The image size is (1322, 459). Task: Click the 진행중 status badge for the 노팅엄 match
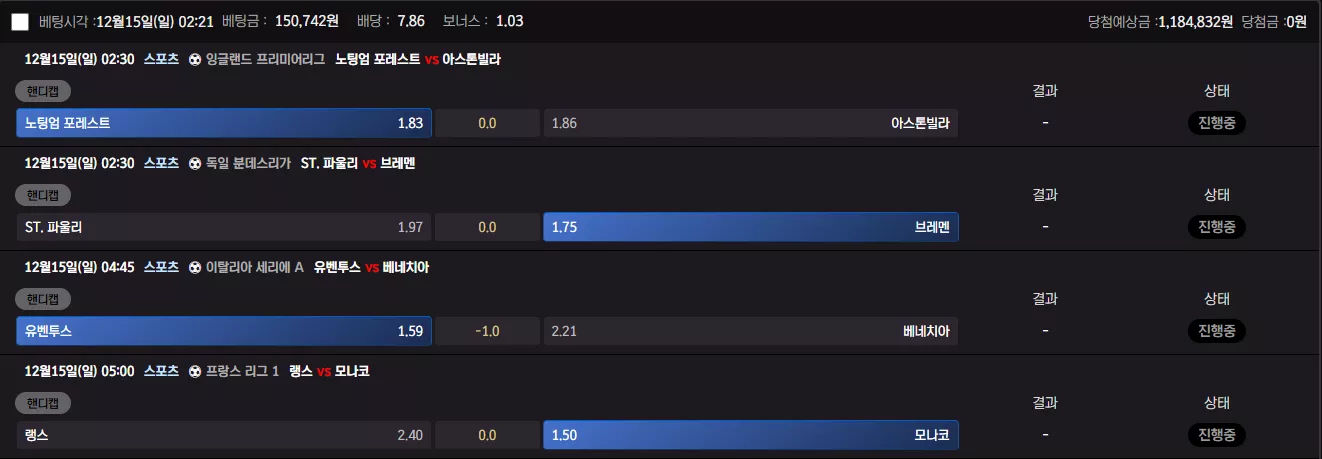coord(1217,123)
